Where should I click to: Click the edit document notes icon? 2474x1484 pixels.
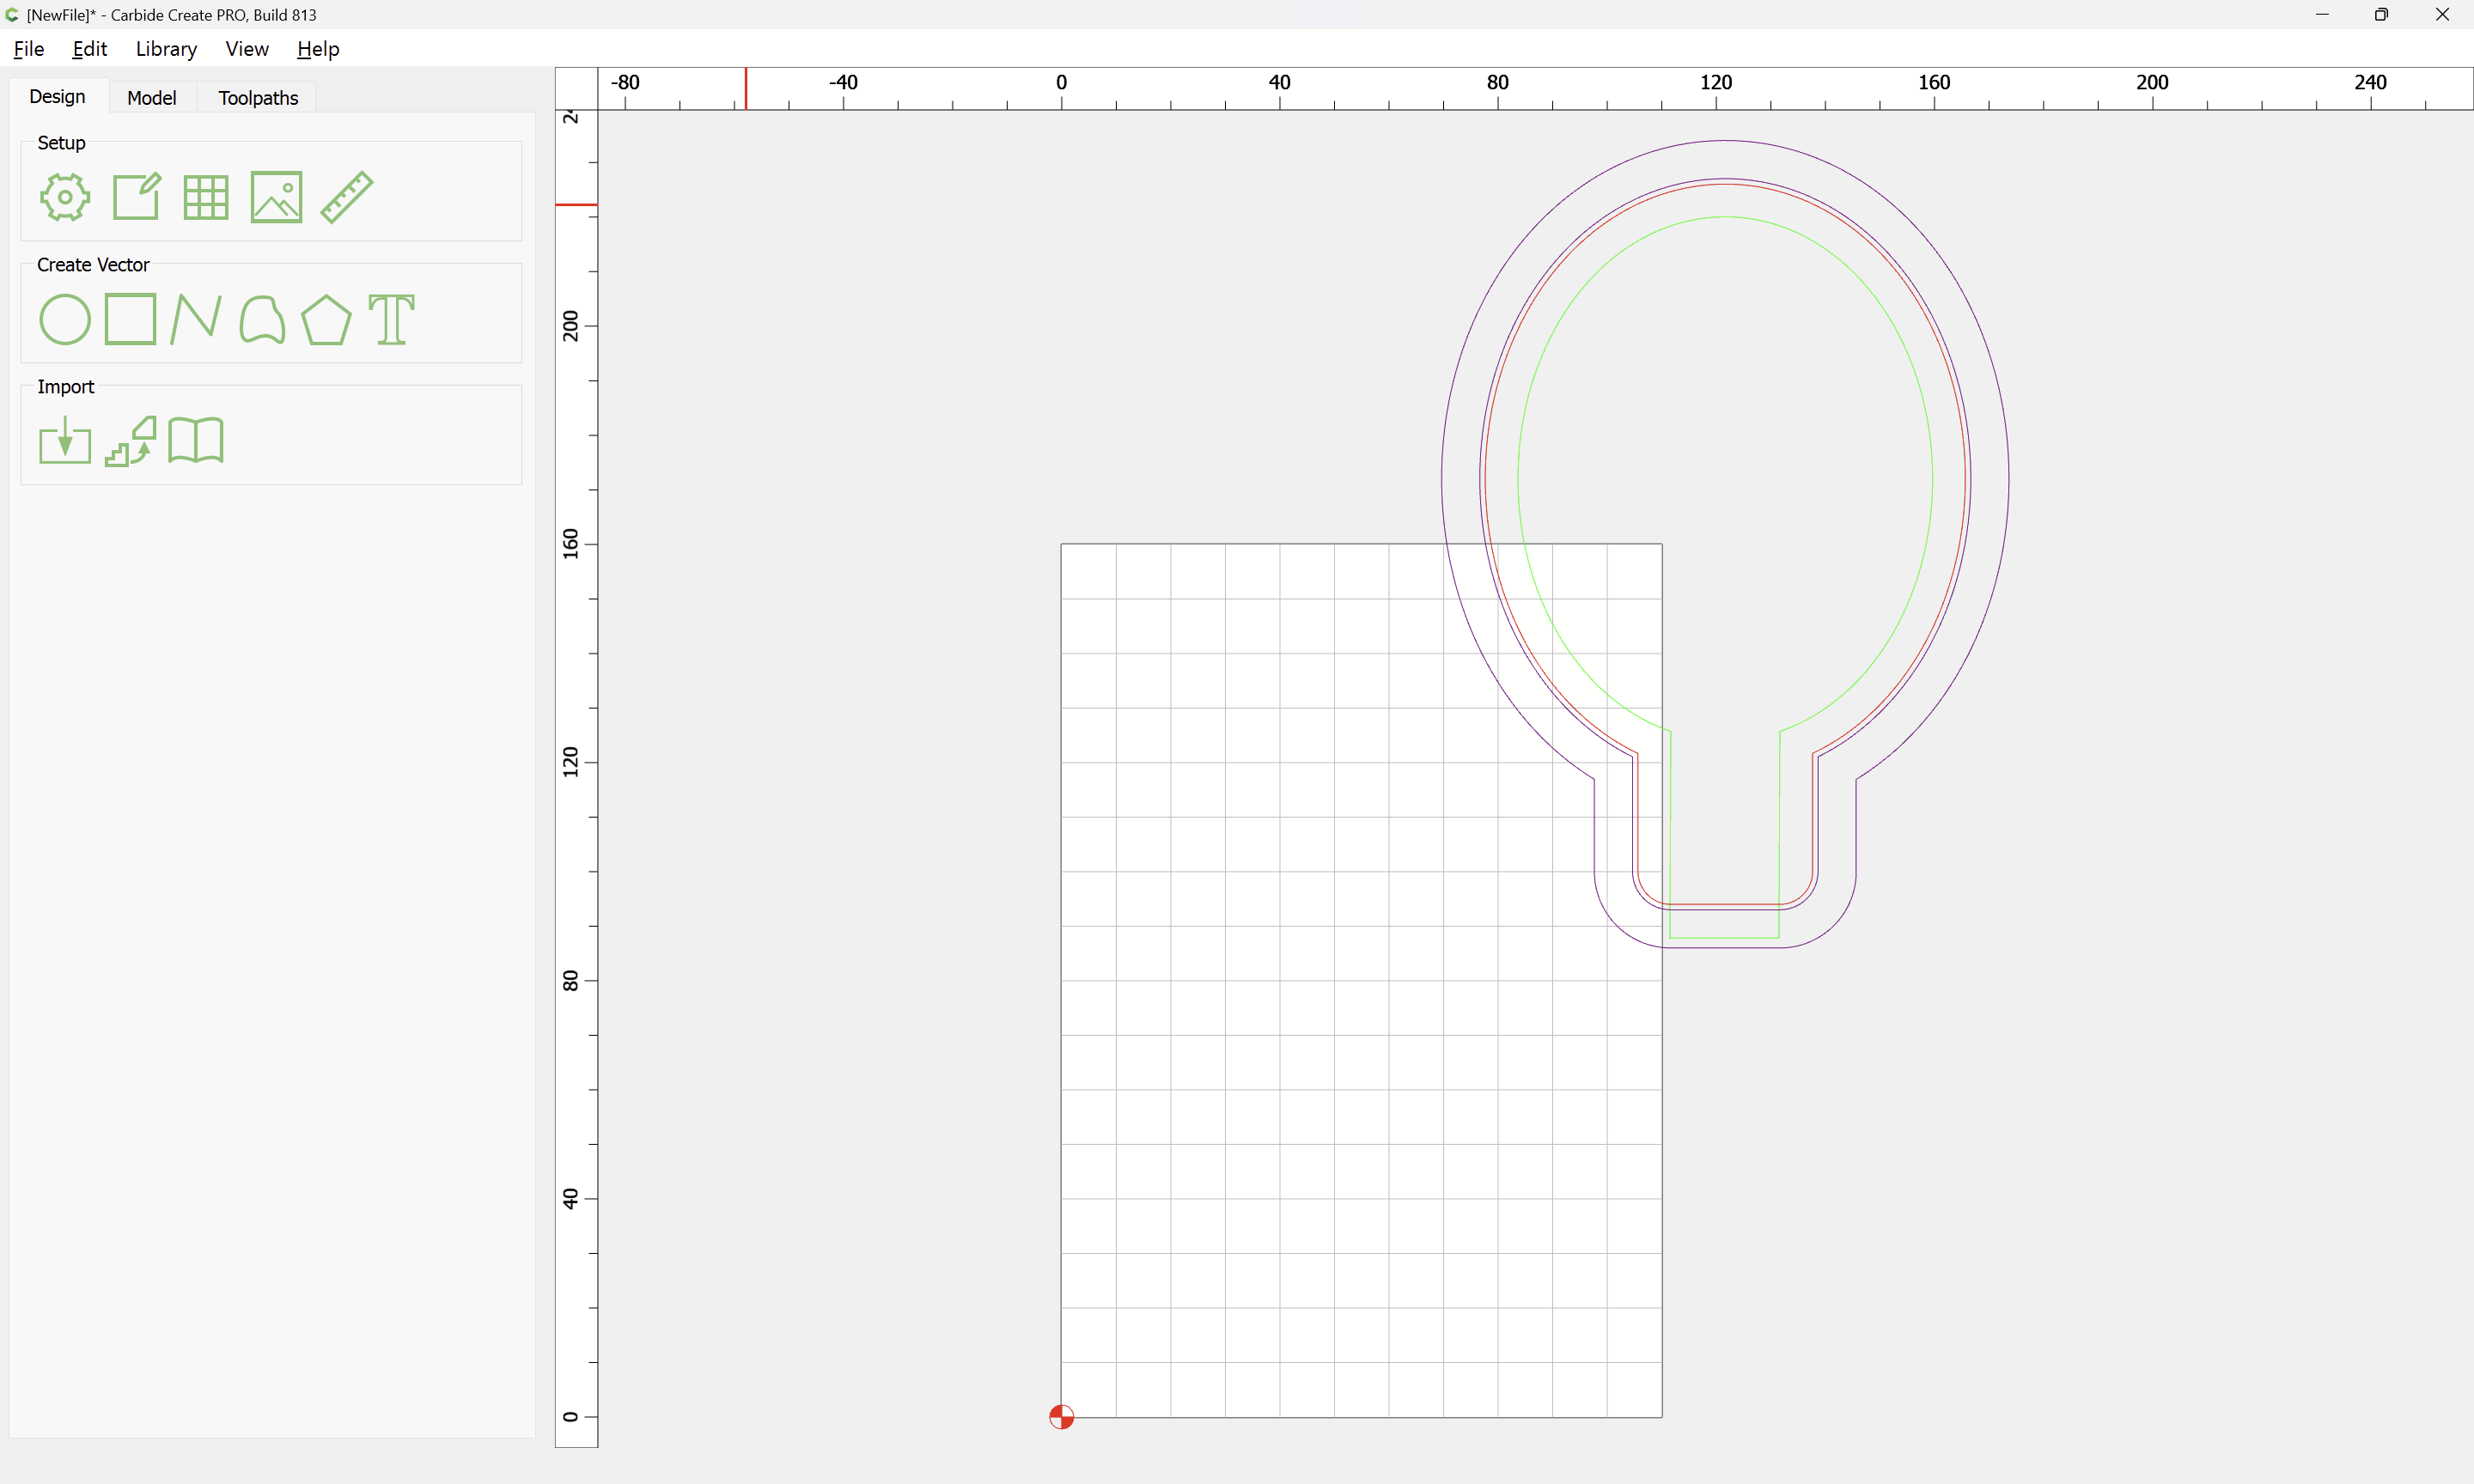pos(136,196)
